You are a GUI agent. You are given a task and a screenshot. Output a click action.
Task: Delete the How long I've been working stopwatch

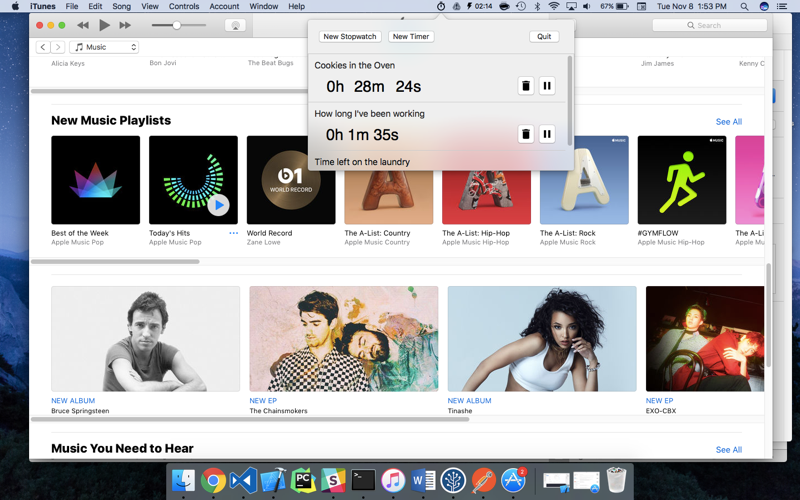click(x=526, y=134)
